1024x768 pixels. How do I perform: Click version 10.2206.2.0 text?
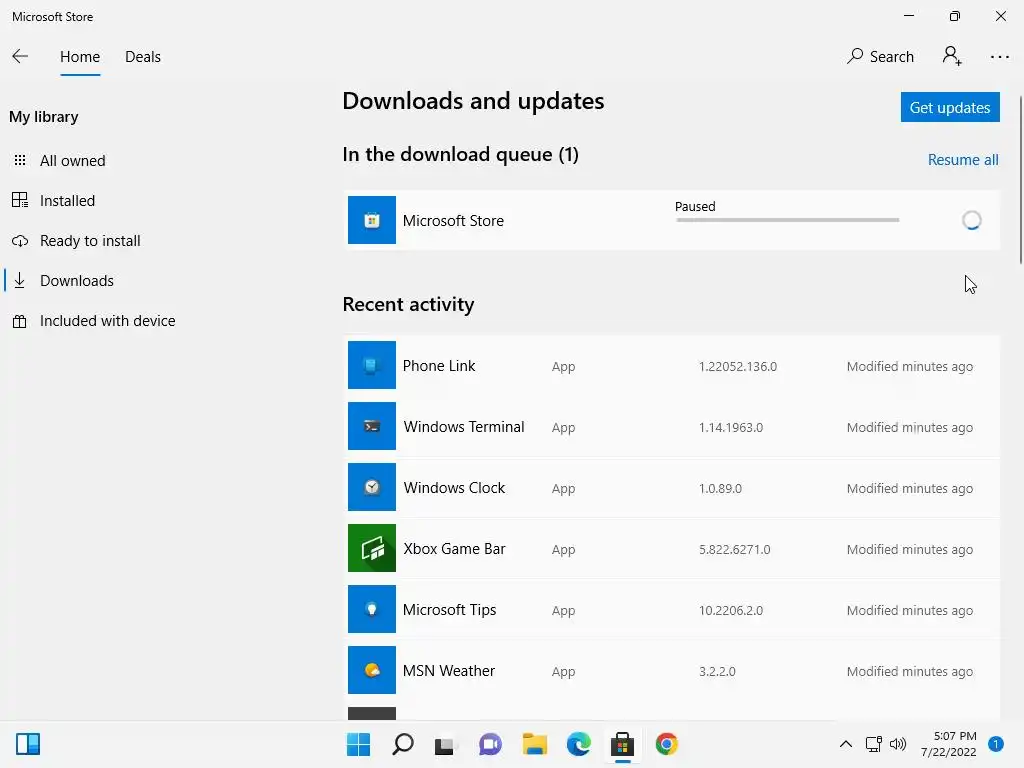731,611
